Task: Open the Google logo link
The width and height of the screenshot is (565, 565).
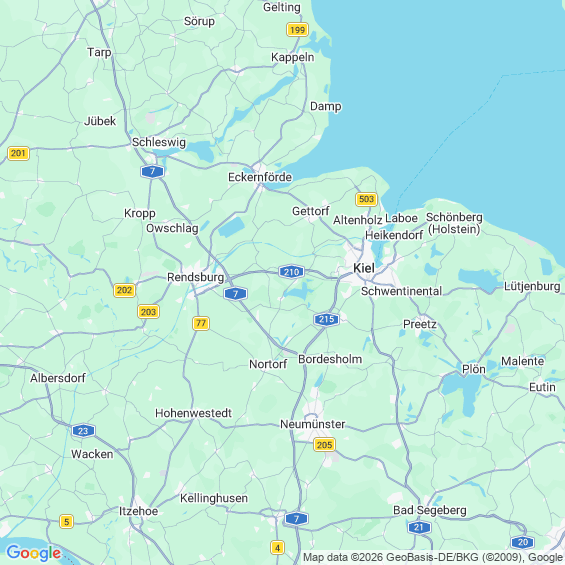Action: point(34,553)
